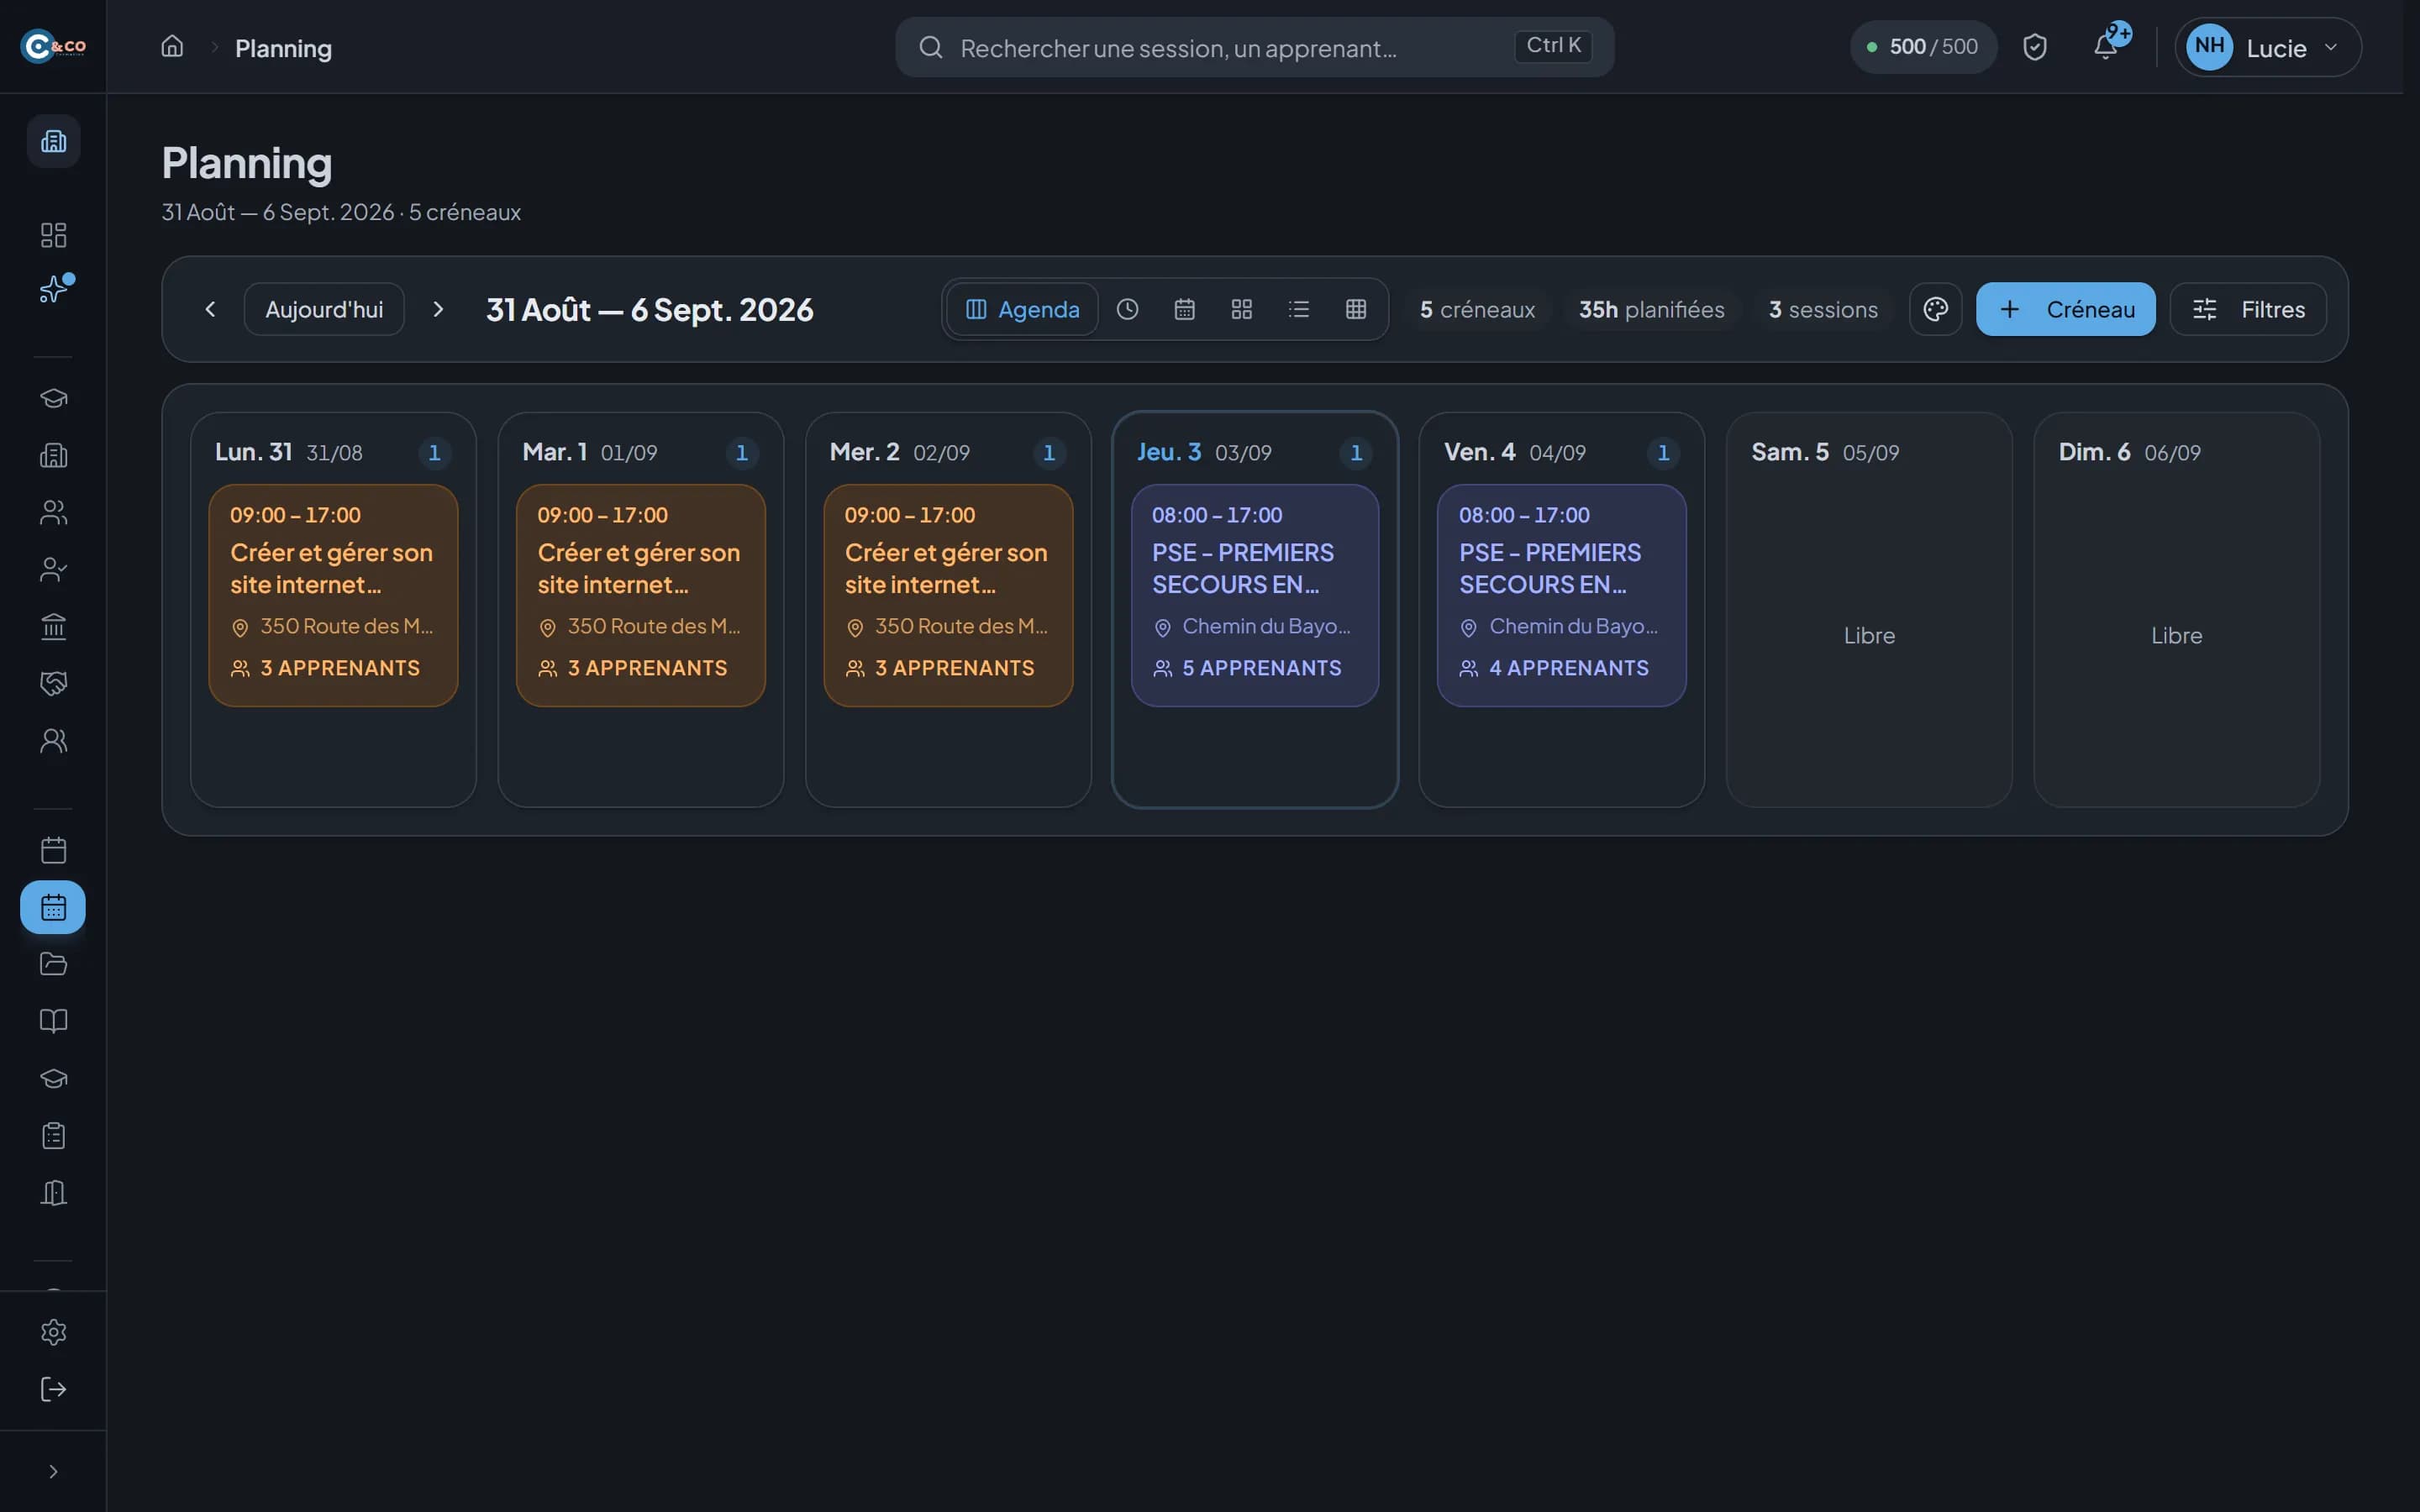Open the Mer. 2 Créer et gérer son site card
Image resolution: width=2420 pixels, height=1512 pixels.
coord(948,595)
